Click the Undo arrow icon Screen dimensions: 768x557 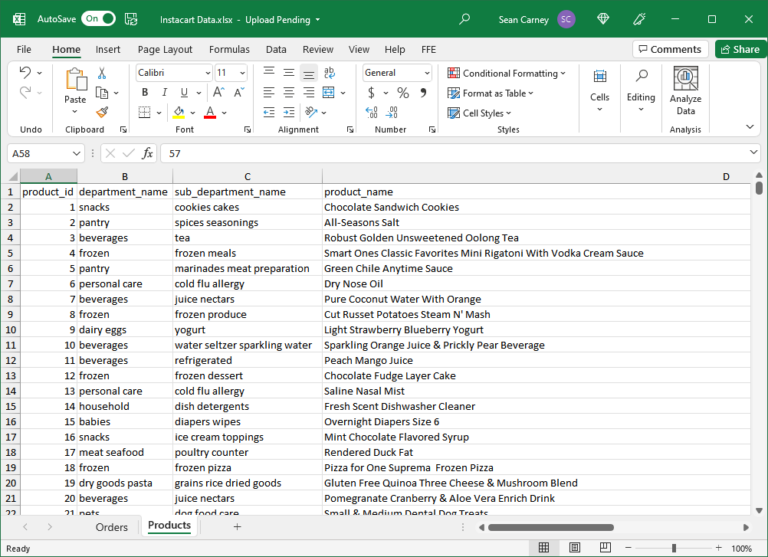(26, 73)
